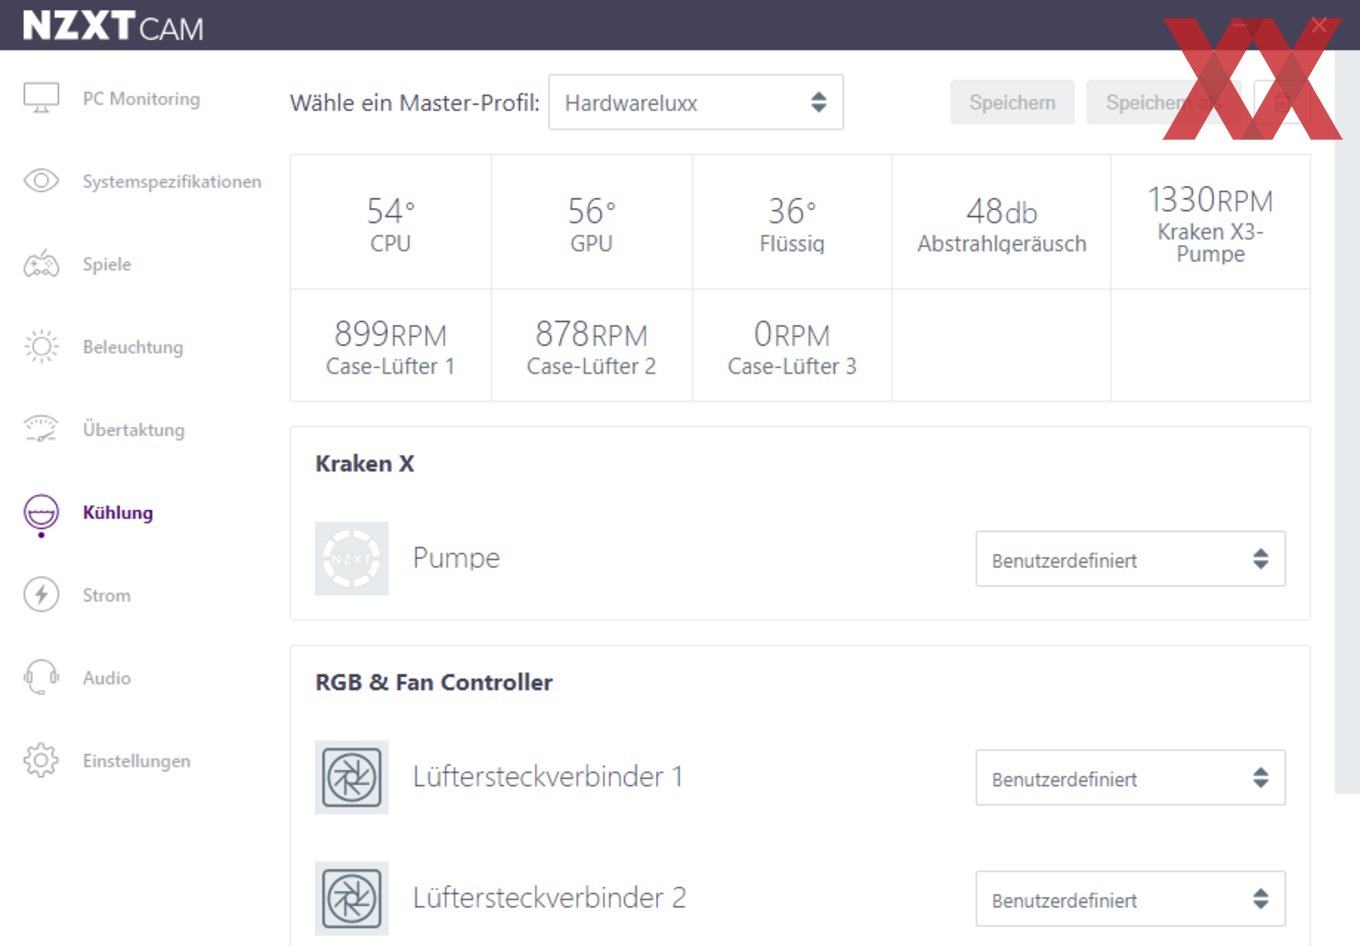The width and height of the screenshot is (1360, 946).
Task: Select the Case-Lüfter 3 tile
Action: (x=792, y=346)
